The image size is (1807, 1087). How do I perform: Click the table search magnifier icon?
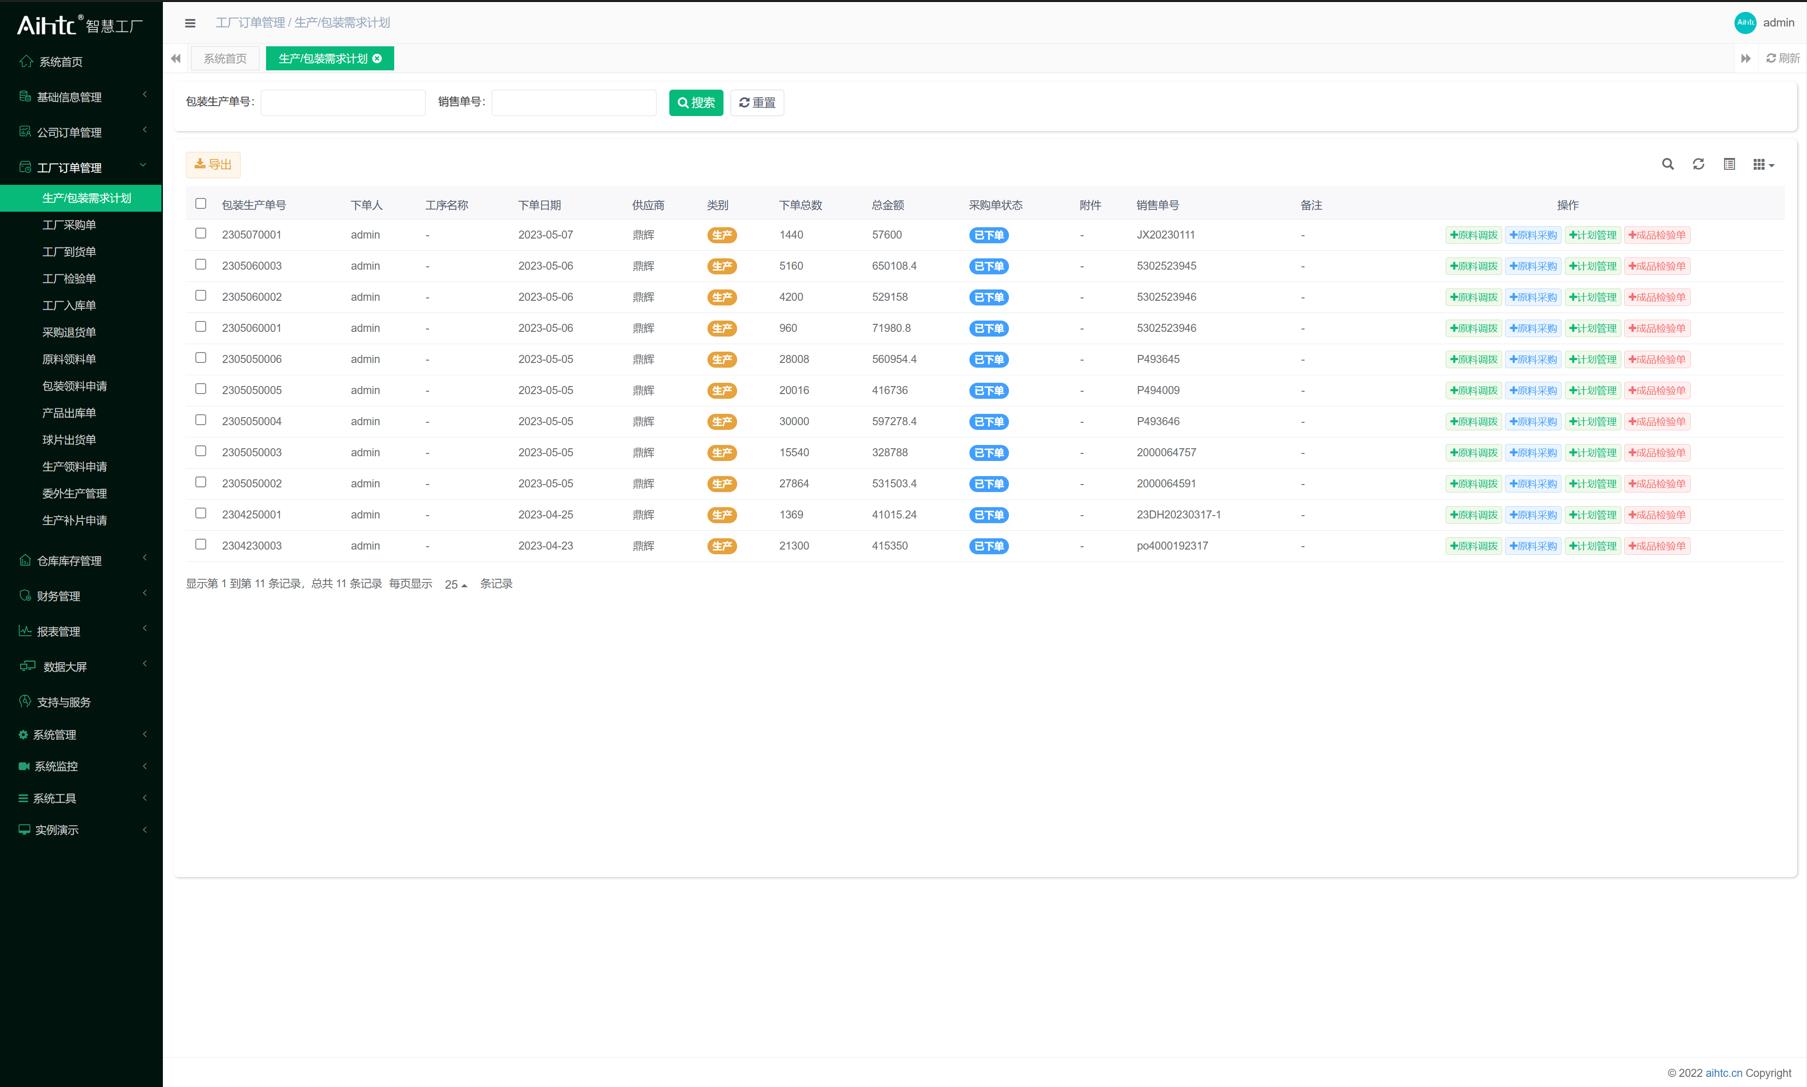1667,164
